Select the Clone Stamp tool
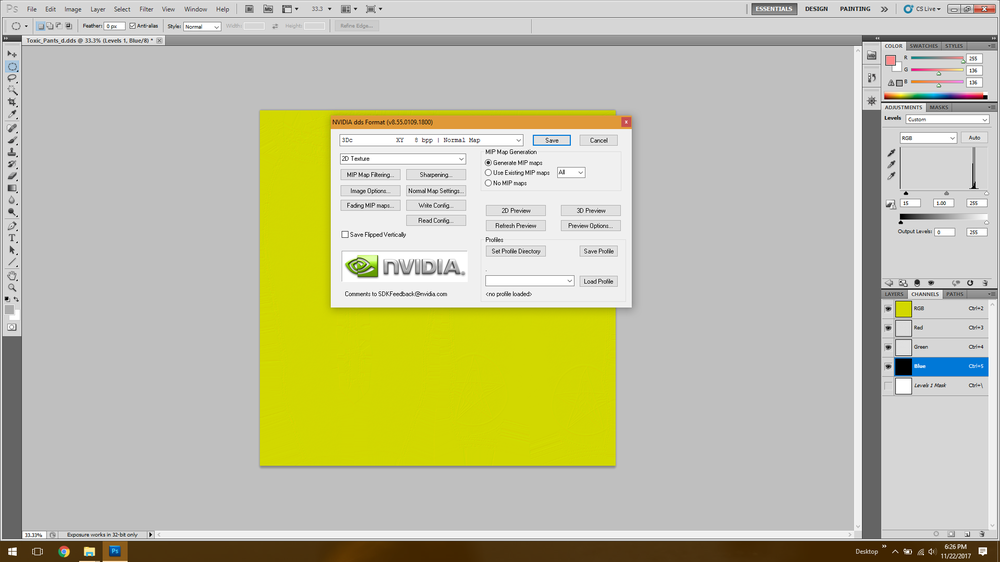 12,152
